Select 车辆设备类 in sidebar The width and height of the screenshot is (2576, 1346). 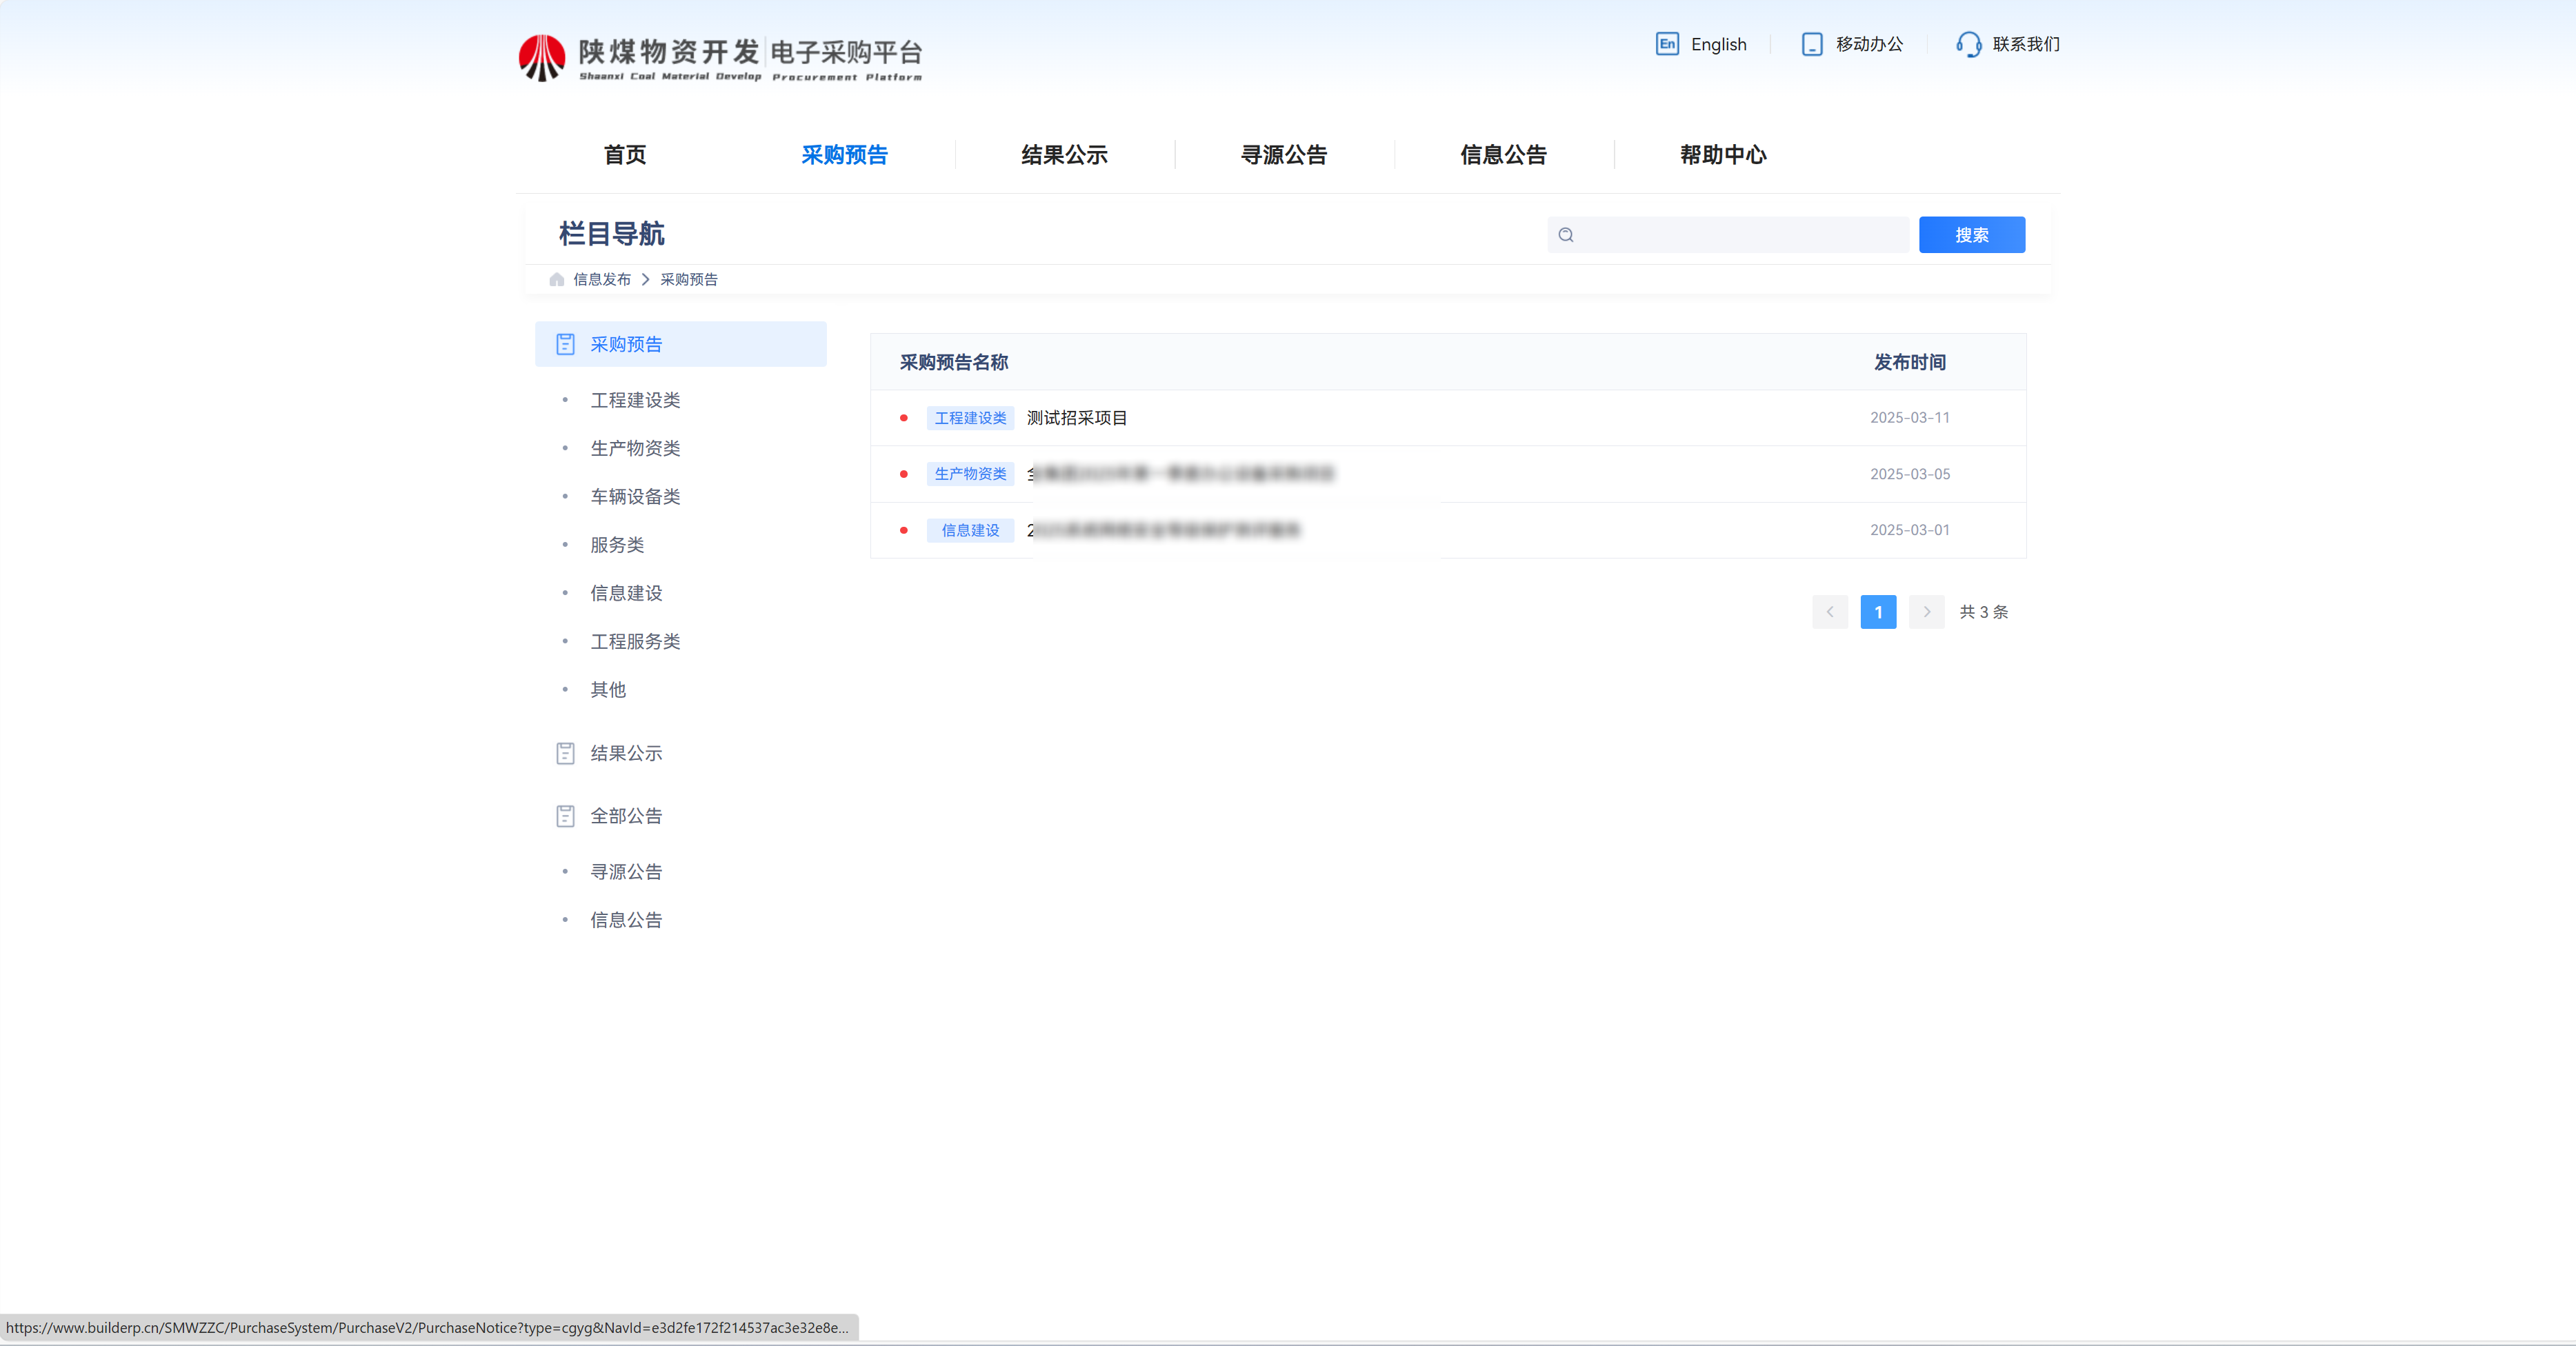635,497
